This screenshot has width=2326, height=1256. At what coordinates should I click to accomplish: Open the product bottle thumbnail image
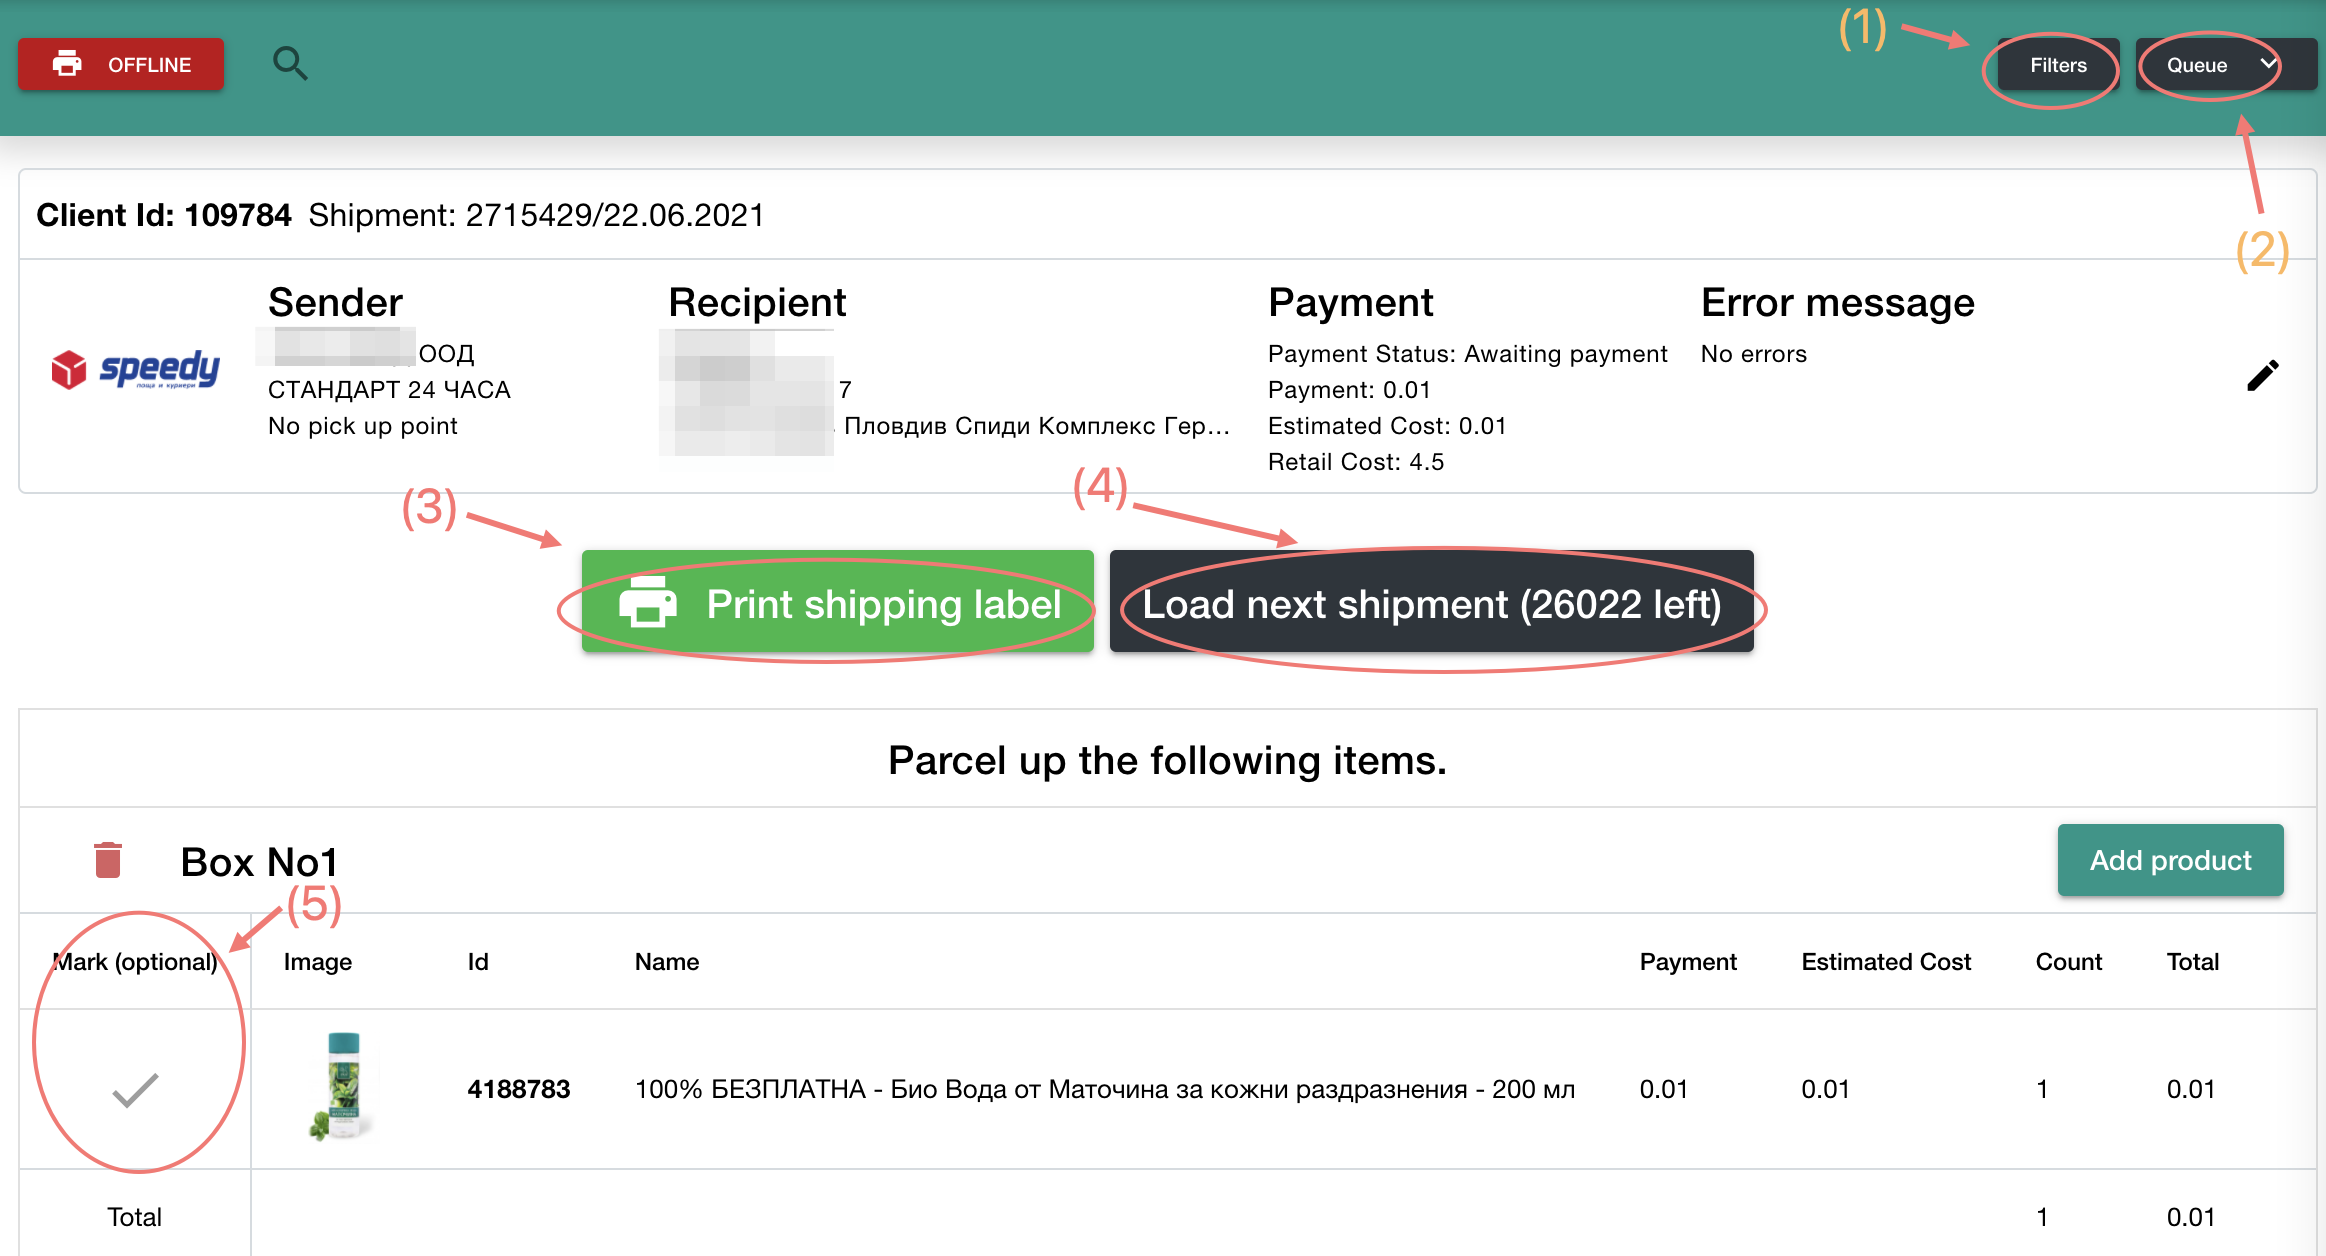pos(343,1087)
